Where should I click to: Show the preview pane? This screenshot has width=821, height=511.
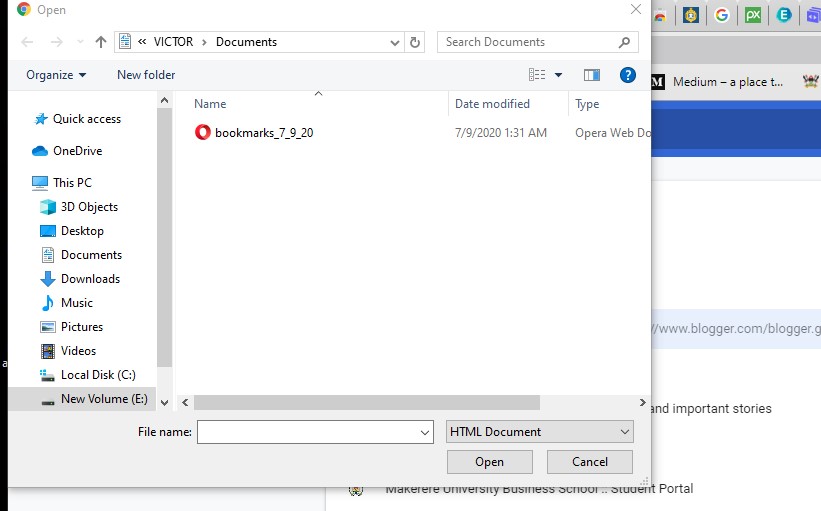coord(592,75)
